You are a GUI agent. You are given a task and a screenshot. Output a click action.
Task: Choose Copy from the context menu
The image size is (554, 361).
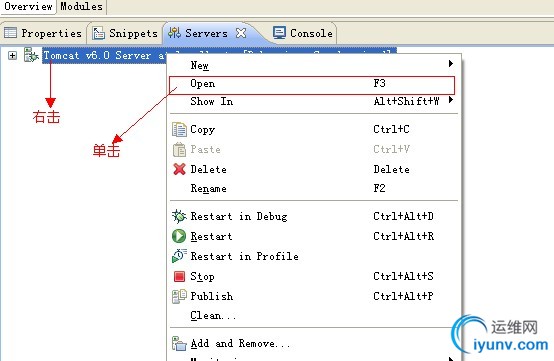click(314, 129)
